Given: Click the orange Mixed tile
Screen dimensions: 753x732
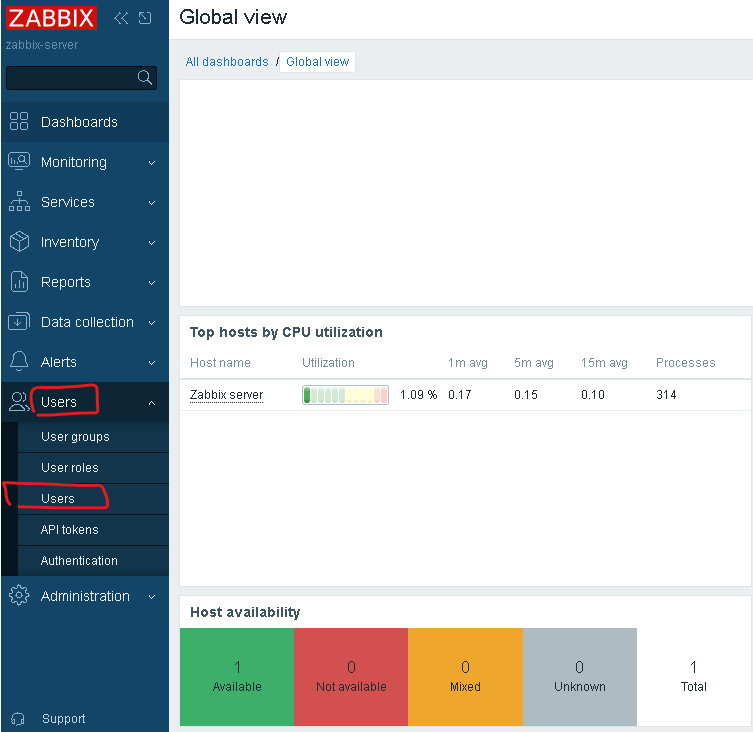Looking at the screenshot, I should (465, 676).
